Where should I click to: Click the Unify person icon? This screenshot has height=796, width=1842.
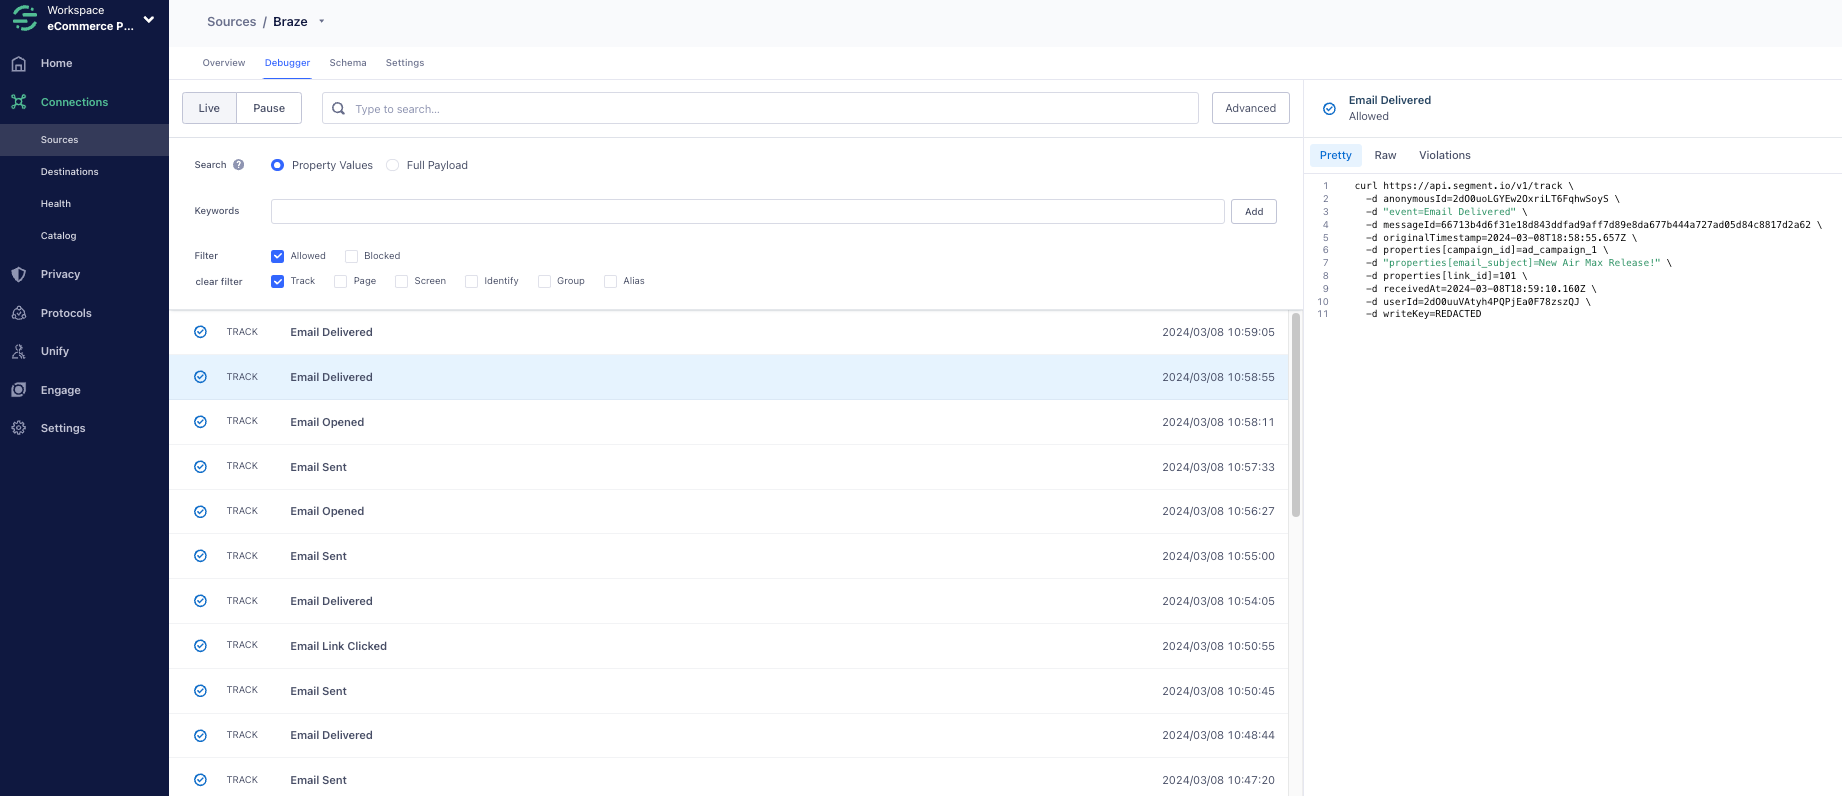(x=18, y=351)
